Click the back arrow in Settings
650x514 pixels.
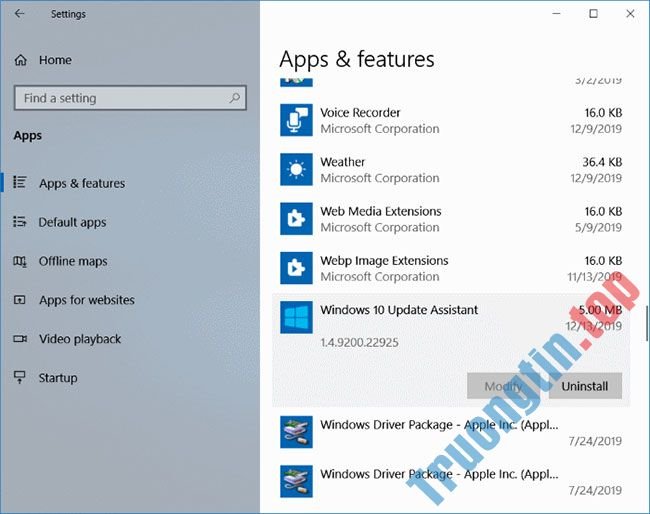[x=19, y=14]
